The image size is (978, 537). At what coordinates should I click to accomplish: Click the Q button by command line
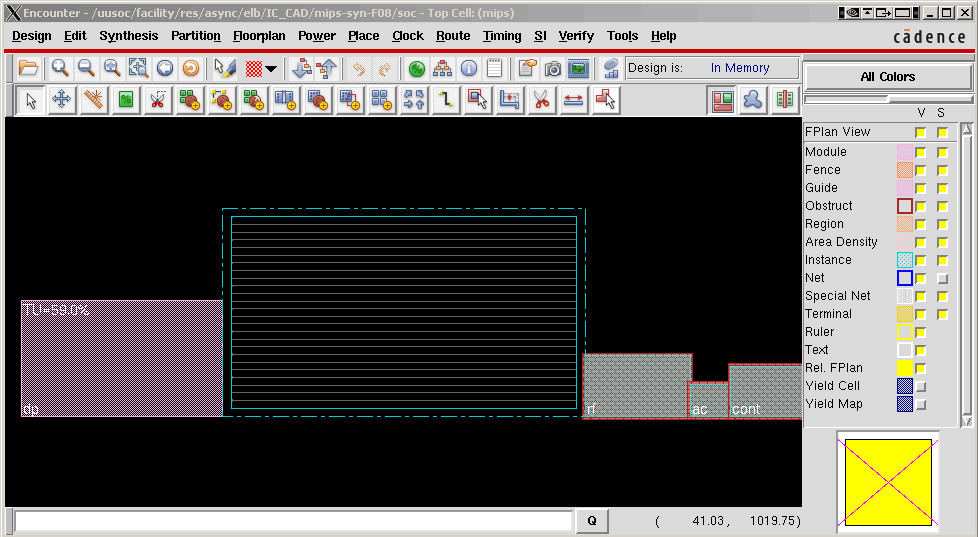click(x=591, y=521)
